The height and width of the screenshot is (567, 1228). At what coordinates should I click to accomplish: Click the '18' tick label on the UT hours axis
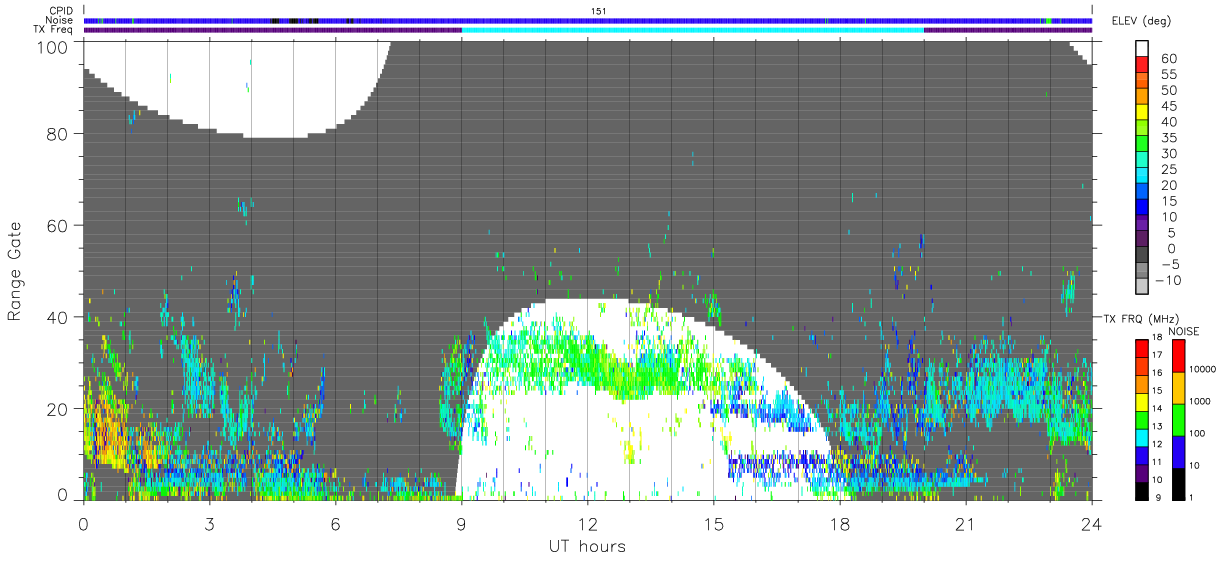click(x=840, y=524)
